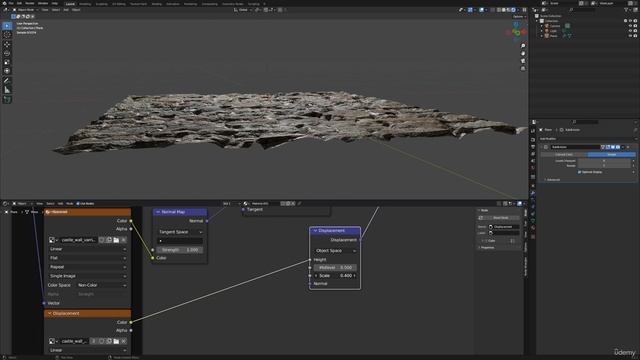Open Tangent Space dropdown on Normal Map node
640x360 pixels.
(x=180, y=232)
